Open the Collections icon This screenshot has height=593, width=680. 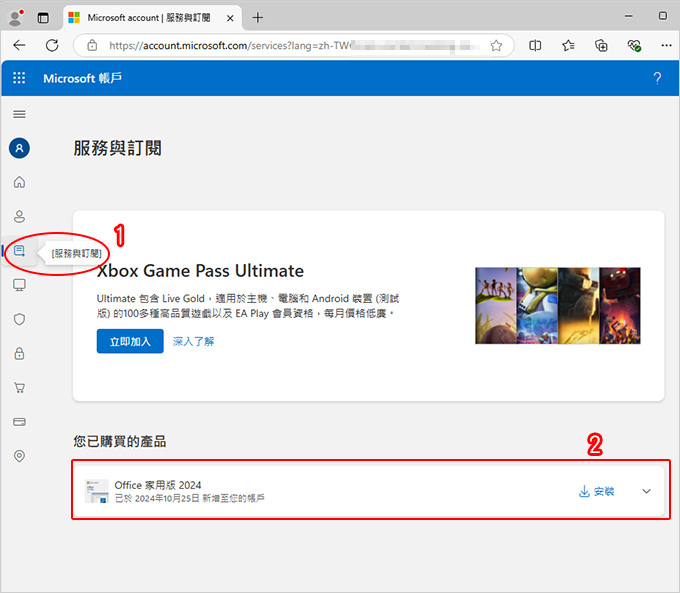(601, 46)
